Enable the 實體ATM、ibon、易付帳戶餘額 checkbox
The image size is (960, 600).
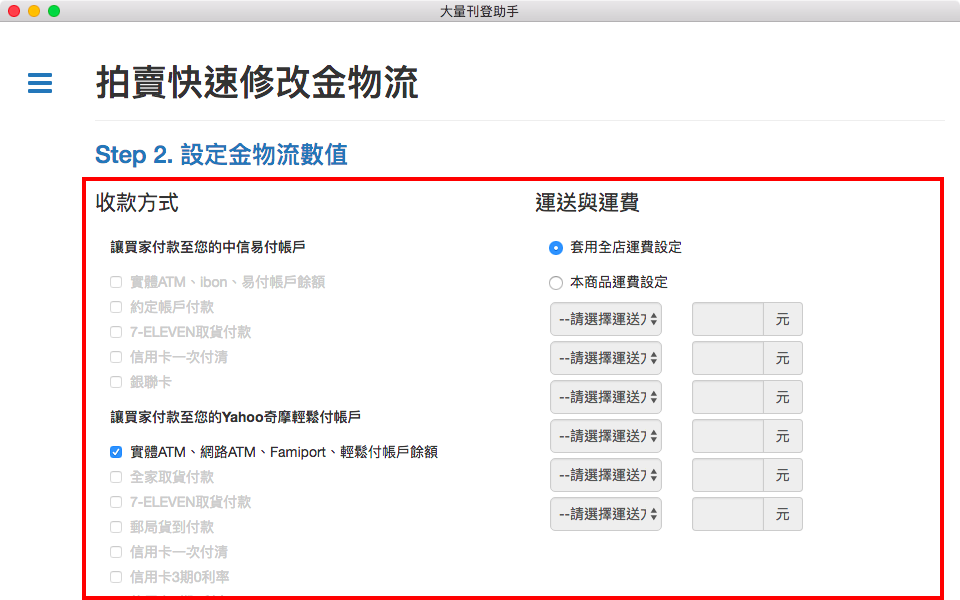[116, 282]
